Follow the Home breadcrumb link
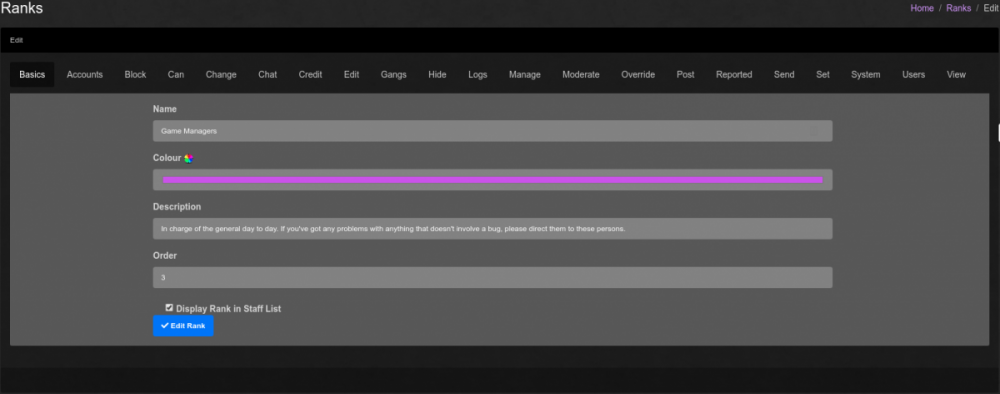The width and height of the screenshot is (1000, 394). (x=922, y=8)
